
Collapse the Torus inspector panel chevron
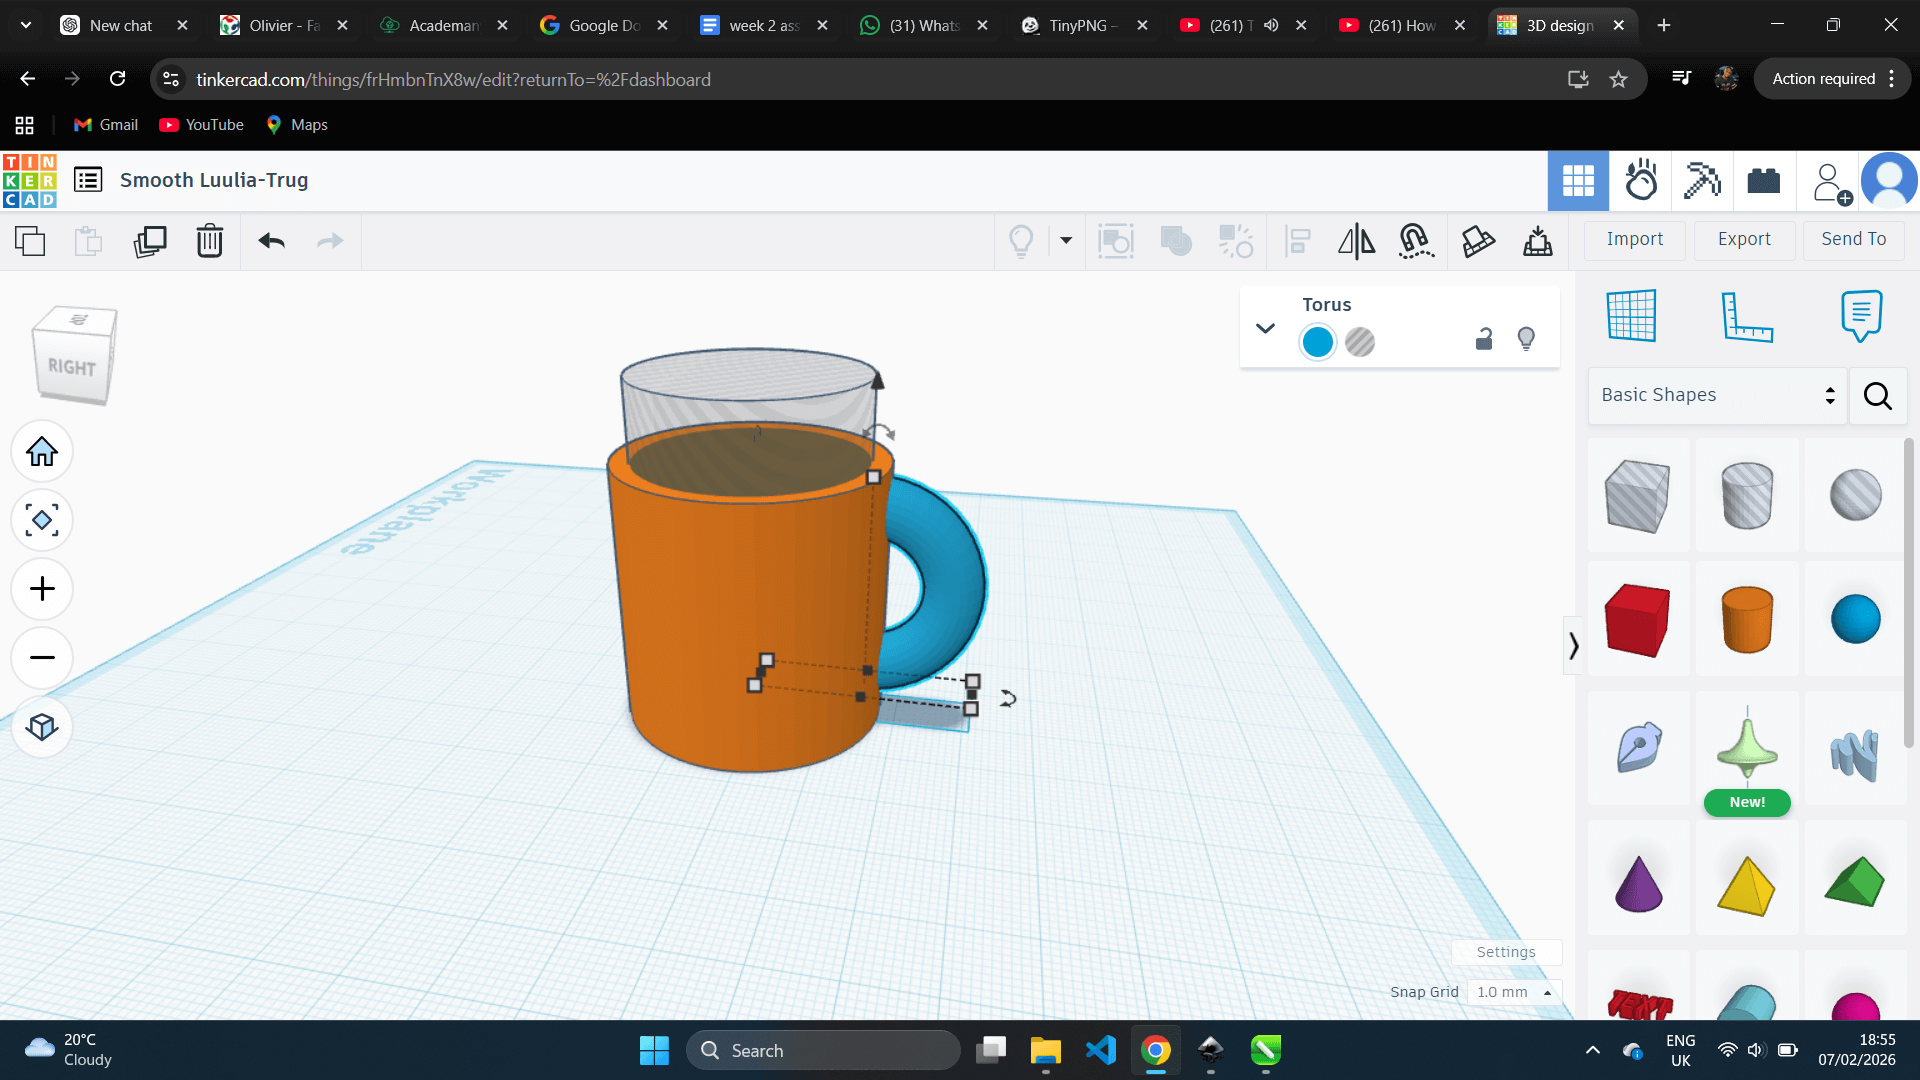pyautogui.click(x=1265, y=328)
